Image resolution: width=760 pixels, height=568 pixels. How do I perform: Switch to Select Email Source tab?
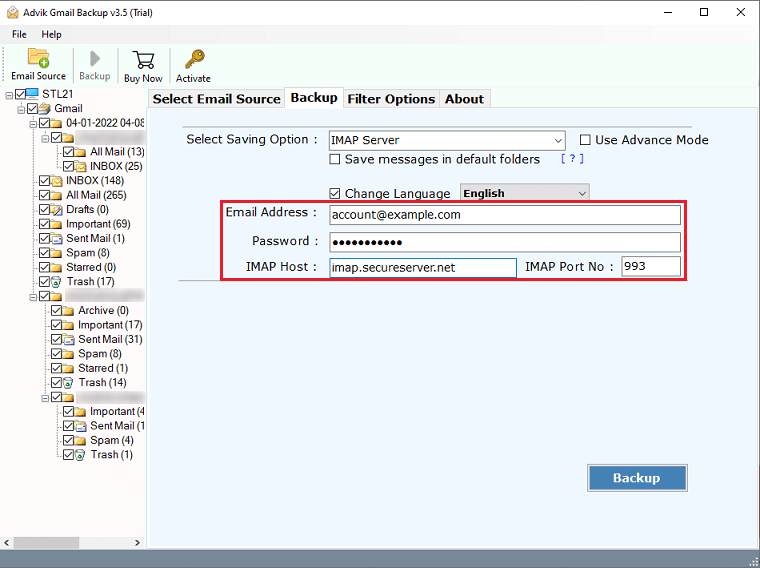pyautogui.click(x=216, y=99)
